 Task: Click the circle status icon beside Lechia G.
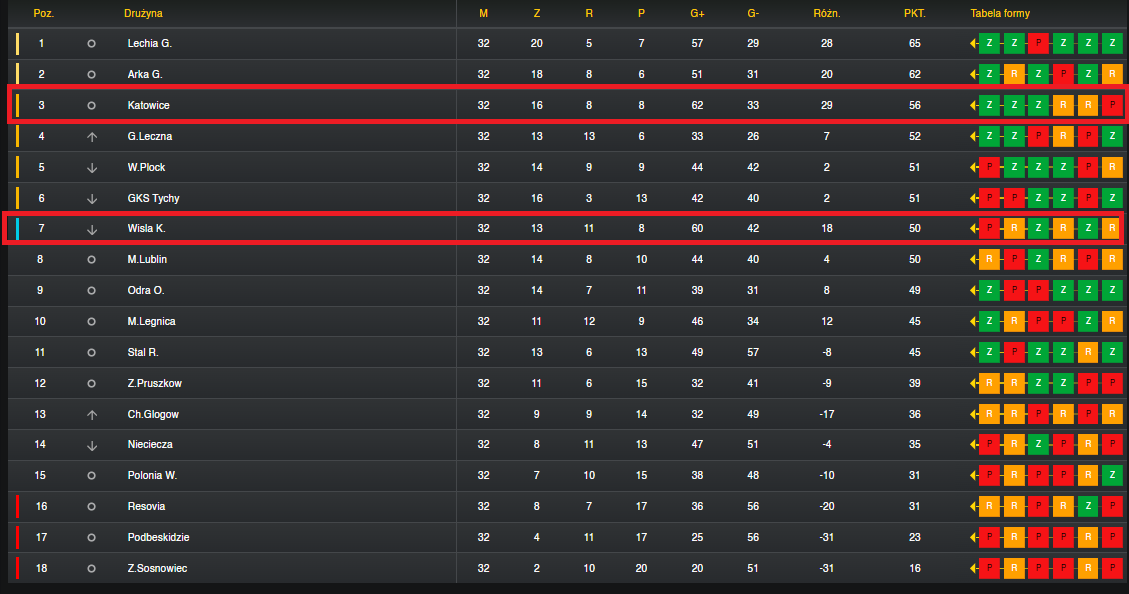tap(91, 43)
